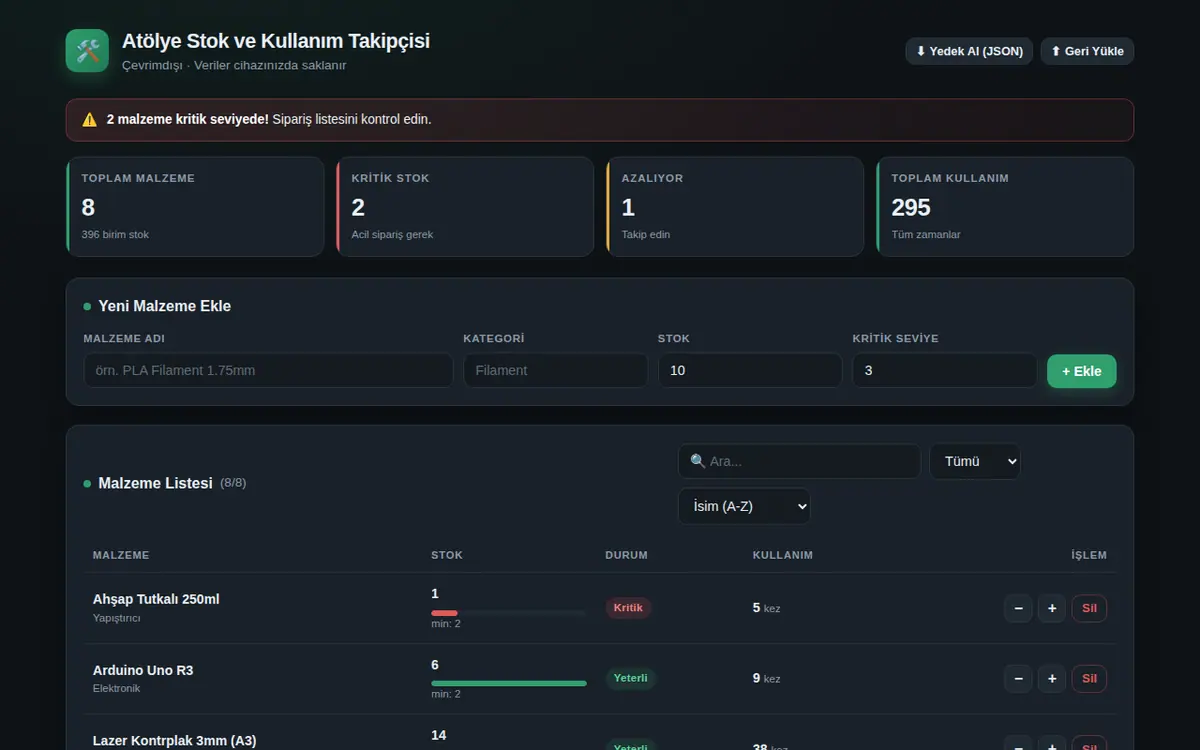Click the green stock bar for Arduino Uno R3
This screenshot has height=750, width=1200.
(509, 684)
